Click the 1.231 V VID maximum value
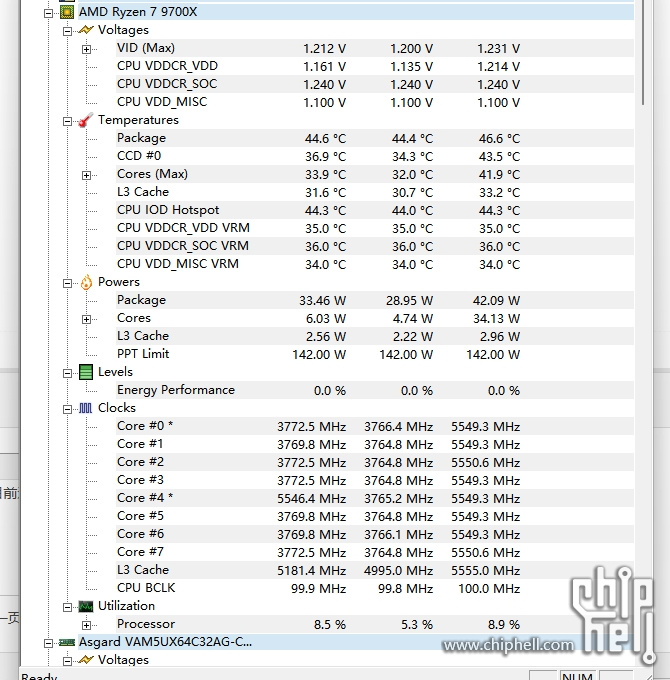670x680 pixels. pos(499,49)
